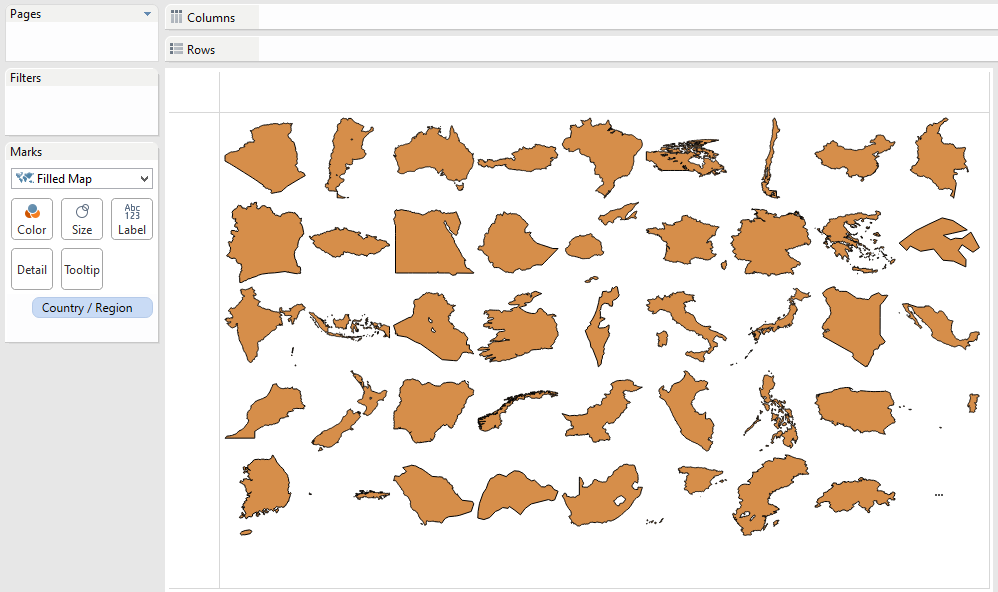The width and height of the screenshot is (998, 592).
Task: Click the Color button in Marks card
Action: [x=32, y=218]
